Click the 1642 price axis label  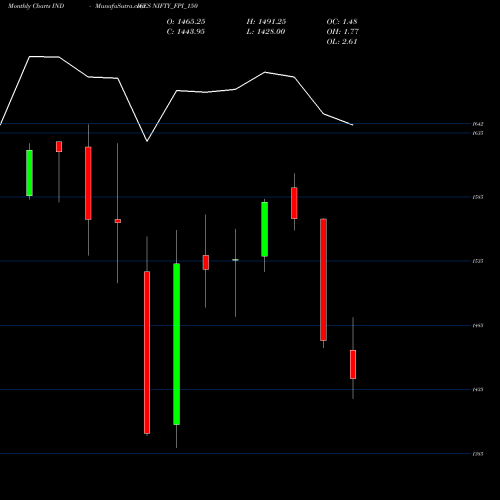click(478, 124)
